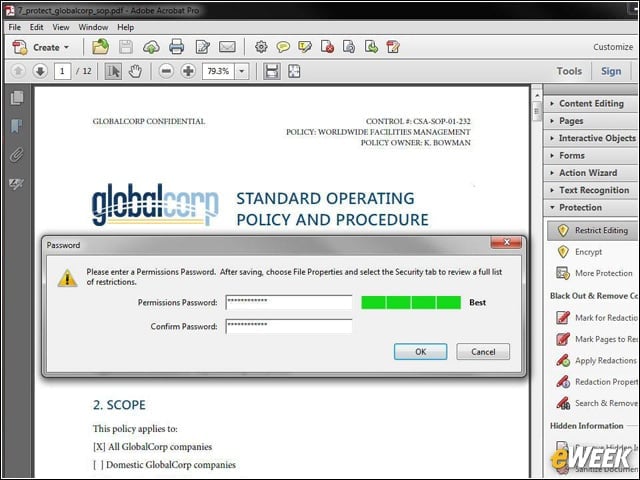Click the page number field
The height and width of the screenshot is (480, 640).
[x=62, y=71]
